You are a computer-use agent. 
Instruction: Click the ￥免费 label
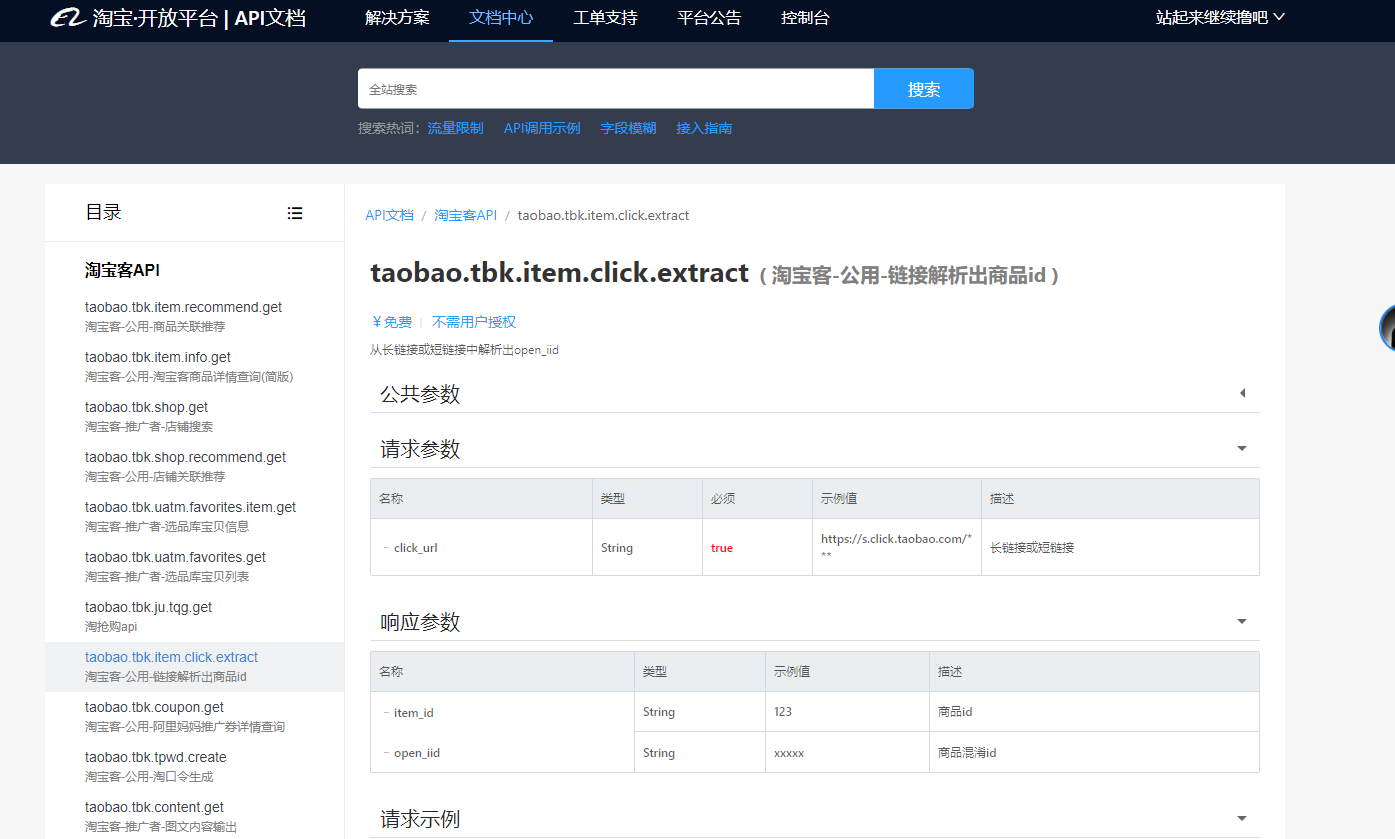tap(391, 322)
